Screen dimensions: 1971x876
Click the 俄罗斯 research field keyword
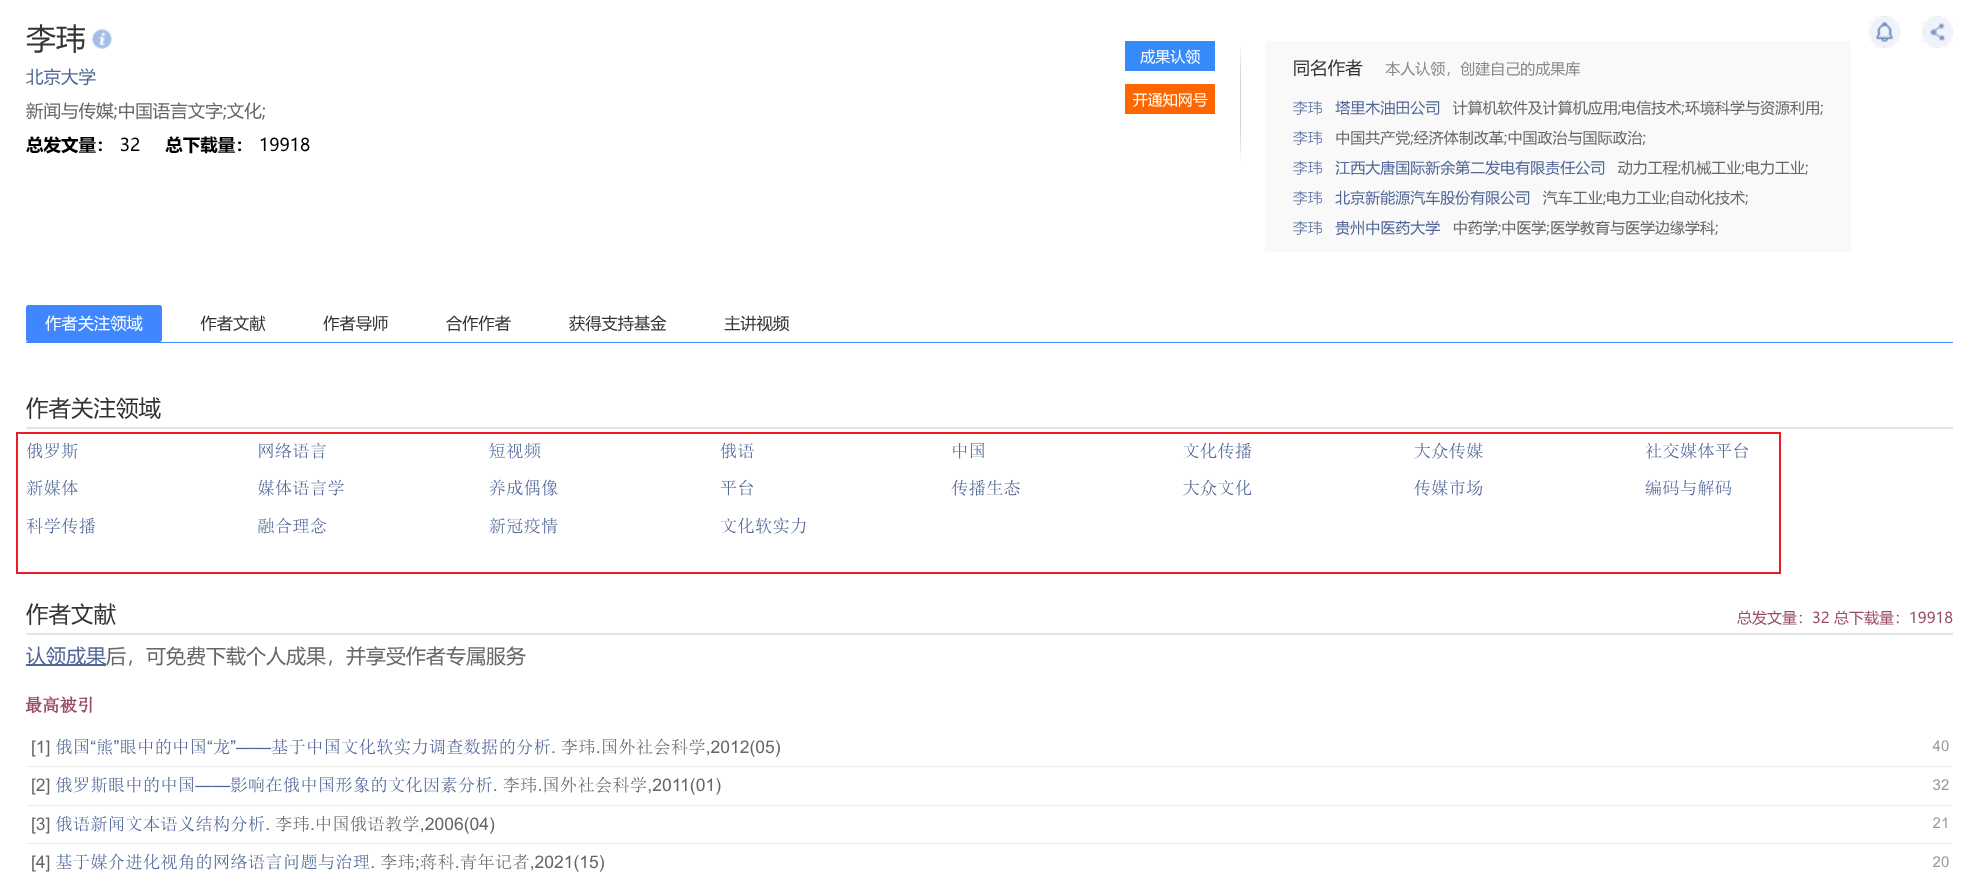click(x=53, y=451)
